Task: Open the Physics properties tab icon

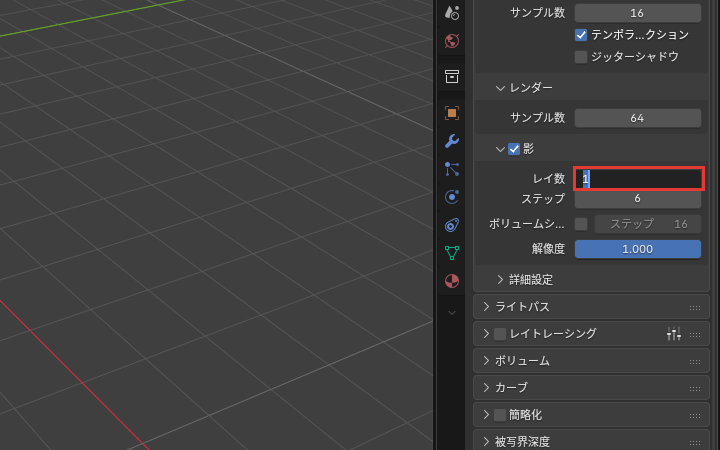Action: click(x=452, y=197)
